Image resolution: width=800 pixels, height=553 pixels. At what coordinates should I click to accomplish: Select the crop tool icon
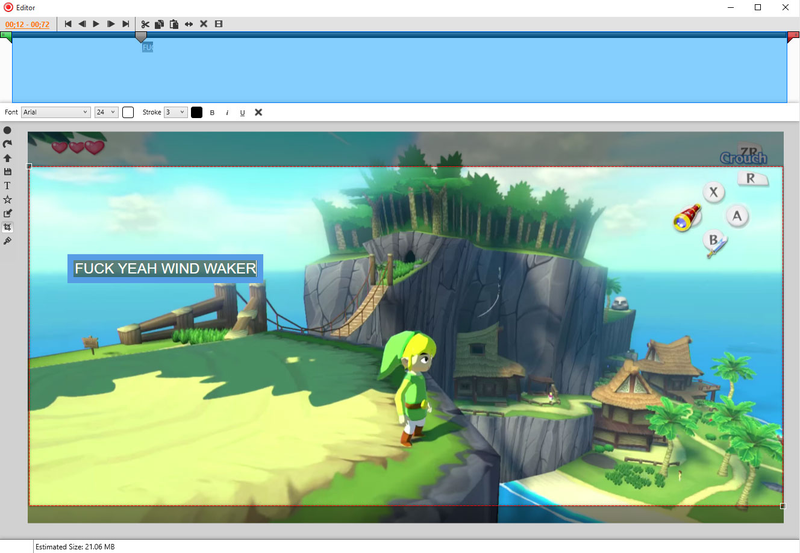coord(7,227)
